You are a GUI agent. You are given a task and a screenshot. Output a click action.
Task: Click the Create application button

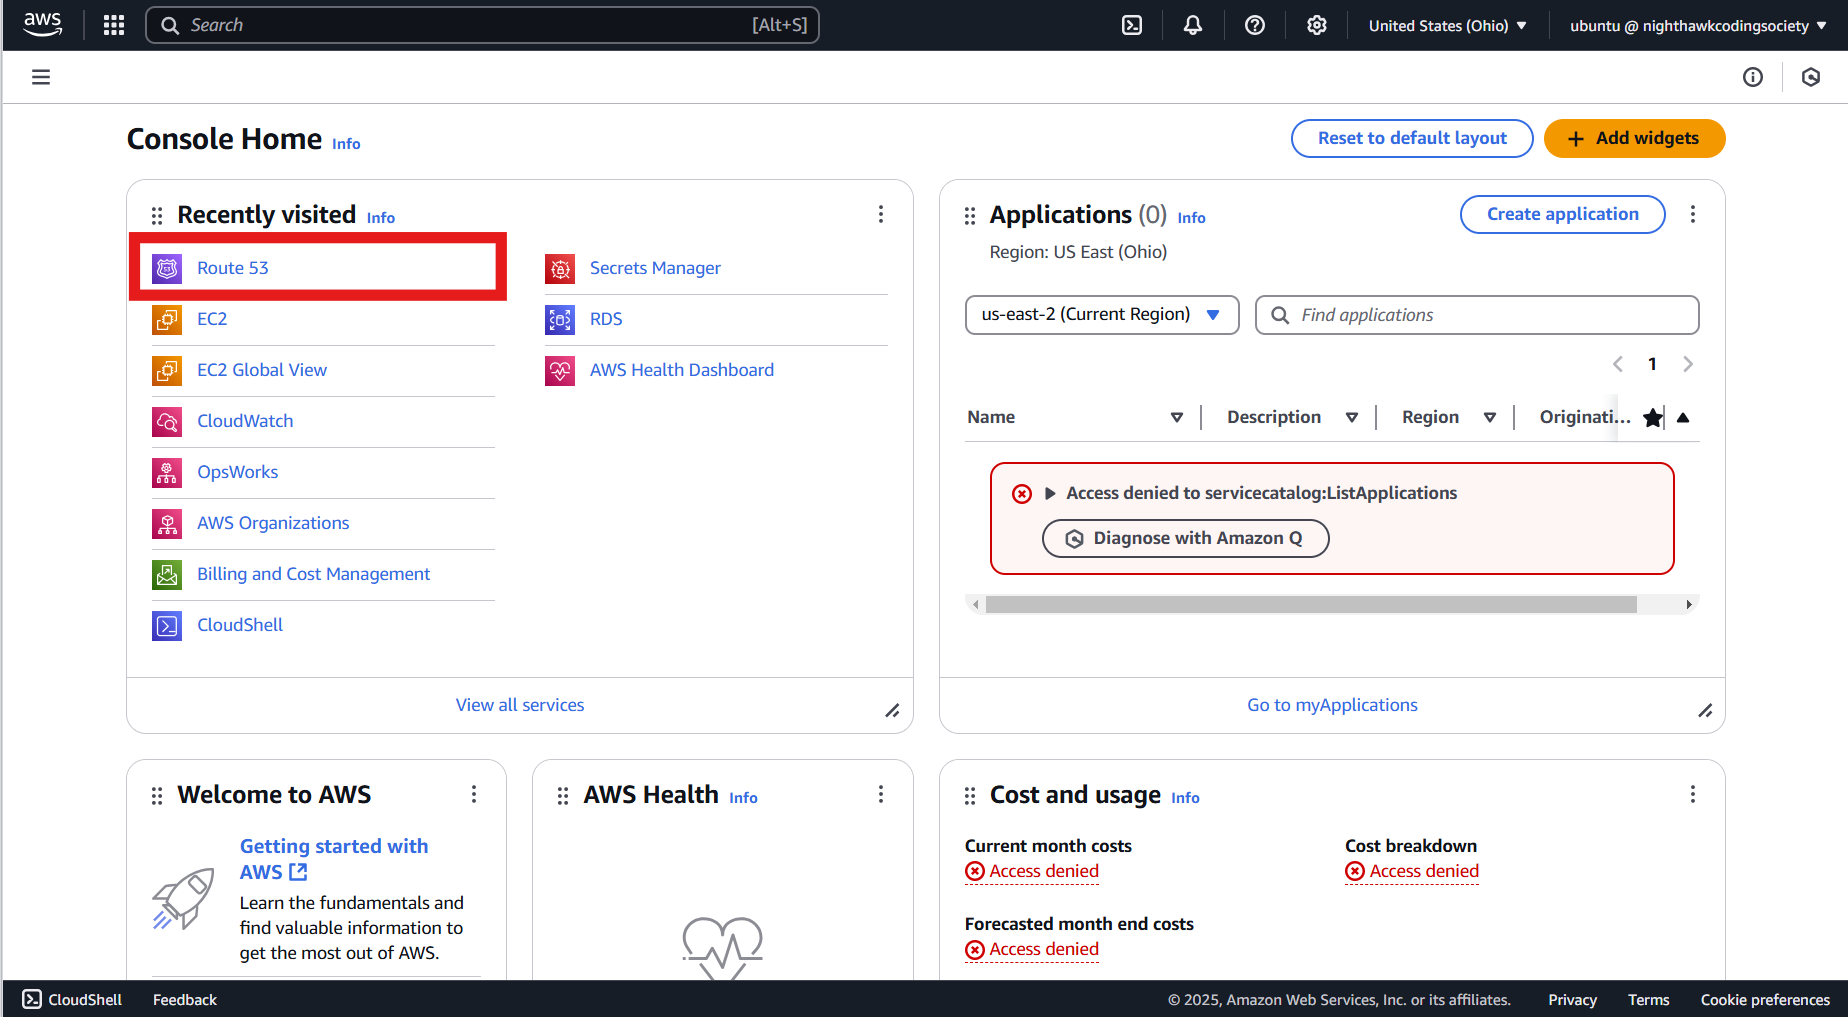[1562, 214]
